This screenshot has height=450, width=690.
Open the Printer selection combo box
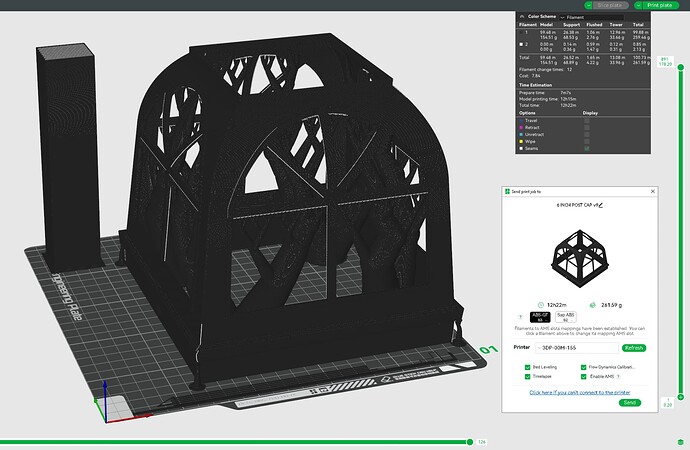(x=576, y=348)
